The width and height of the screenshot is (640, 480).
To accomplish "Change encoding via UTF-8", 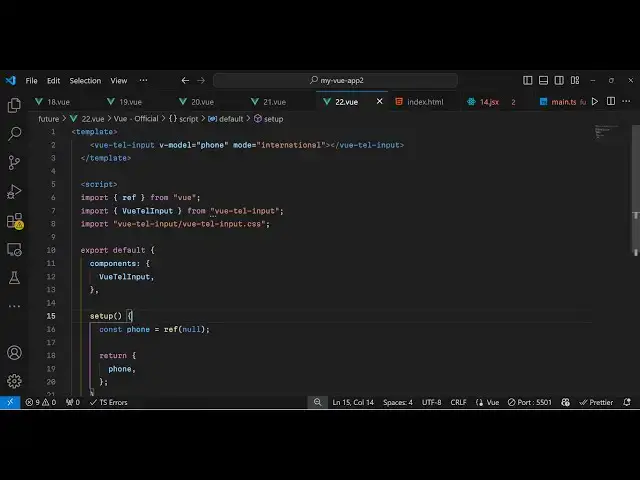I will click(431, 402).
